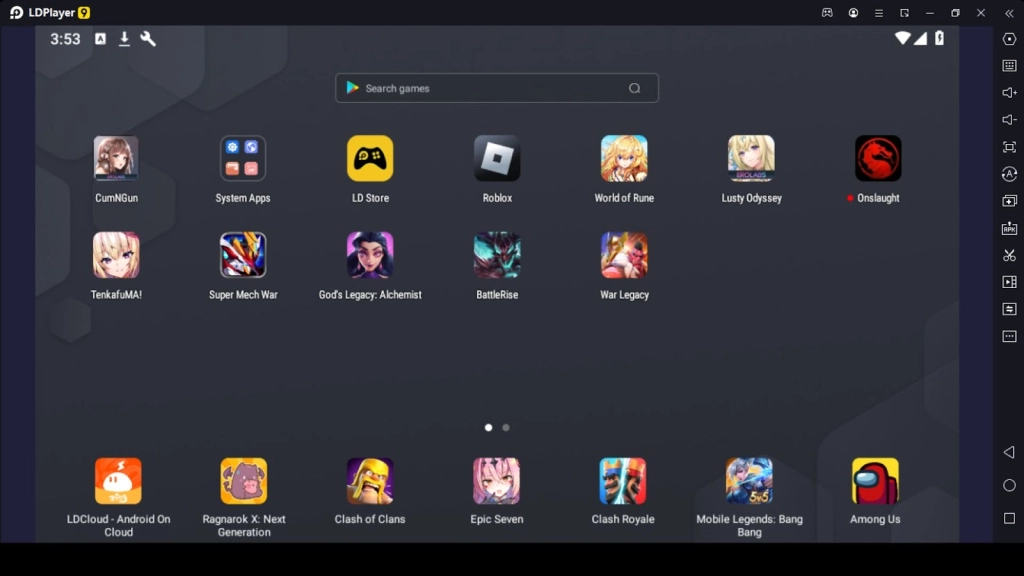
Task: Open Clash Royale
Action: [x=623, y=481]
